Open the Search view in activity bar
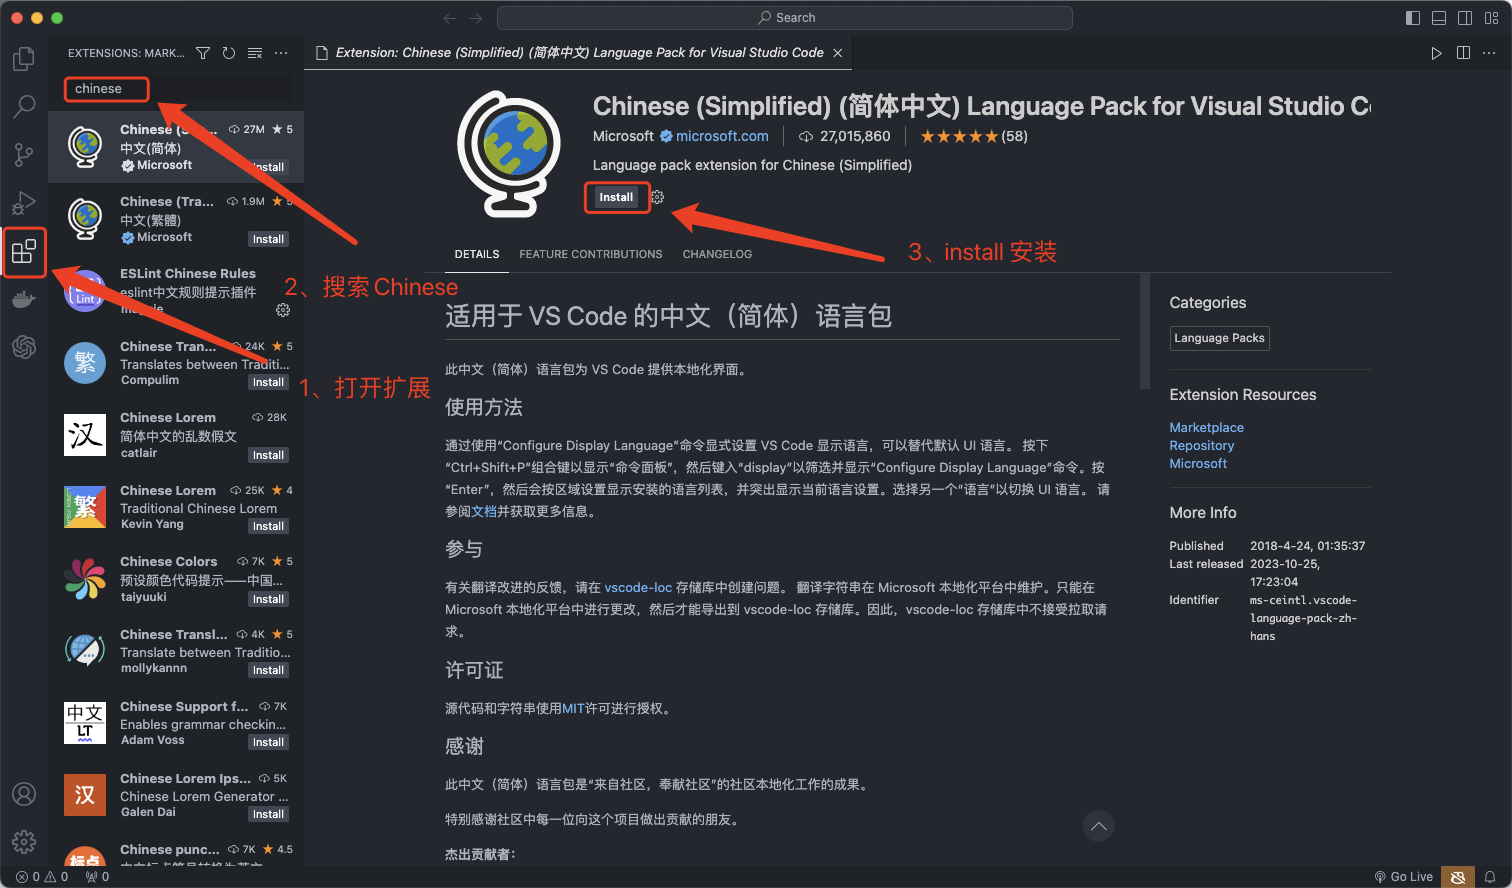The width and height of the screenshot is (1512, 888). coord(24,106)
